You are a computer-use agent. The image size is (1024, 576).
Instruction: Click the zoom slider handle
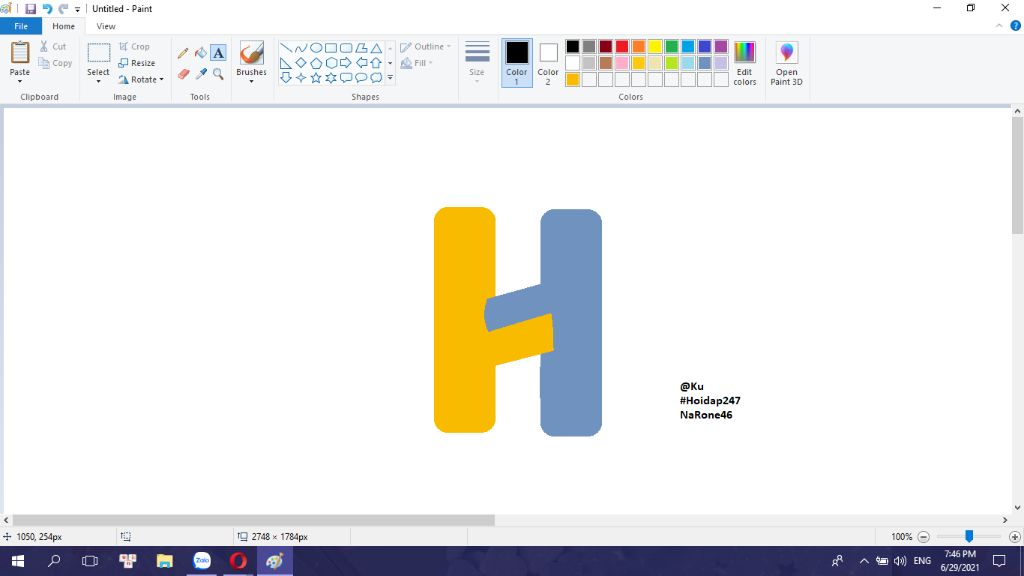click(969, 536)
